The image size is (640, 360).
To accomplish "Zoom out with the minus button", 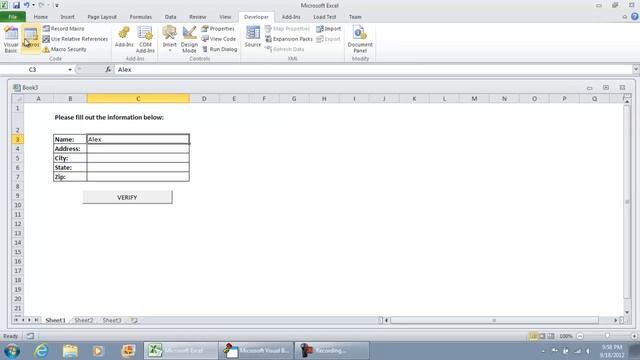I will (580, 336).
